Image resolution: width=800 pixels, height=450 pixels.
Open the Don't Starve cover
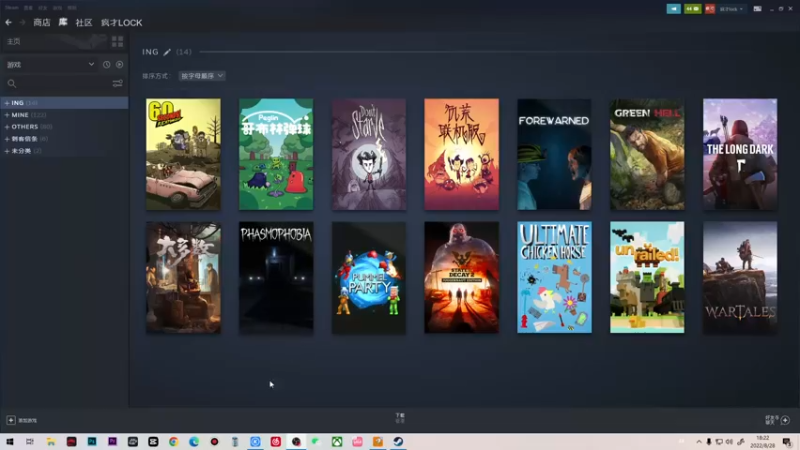pos(369,154)
